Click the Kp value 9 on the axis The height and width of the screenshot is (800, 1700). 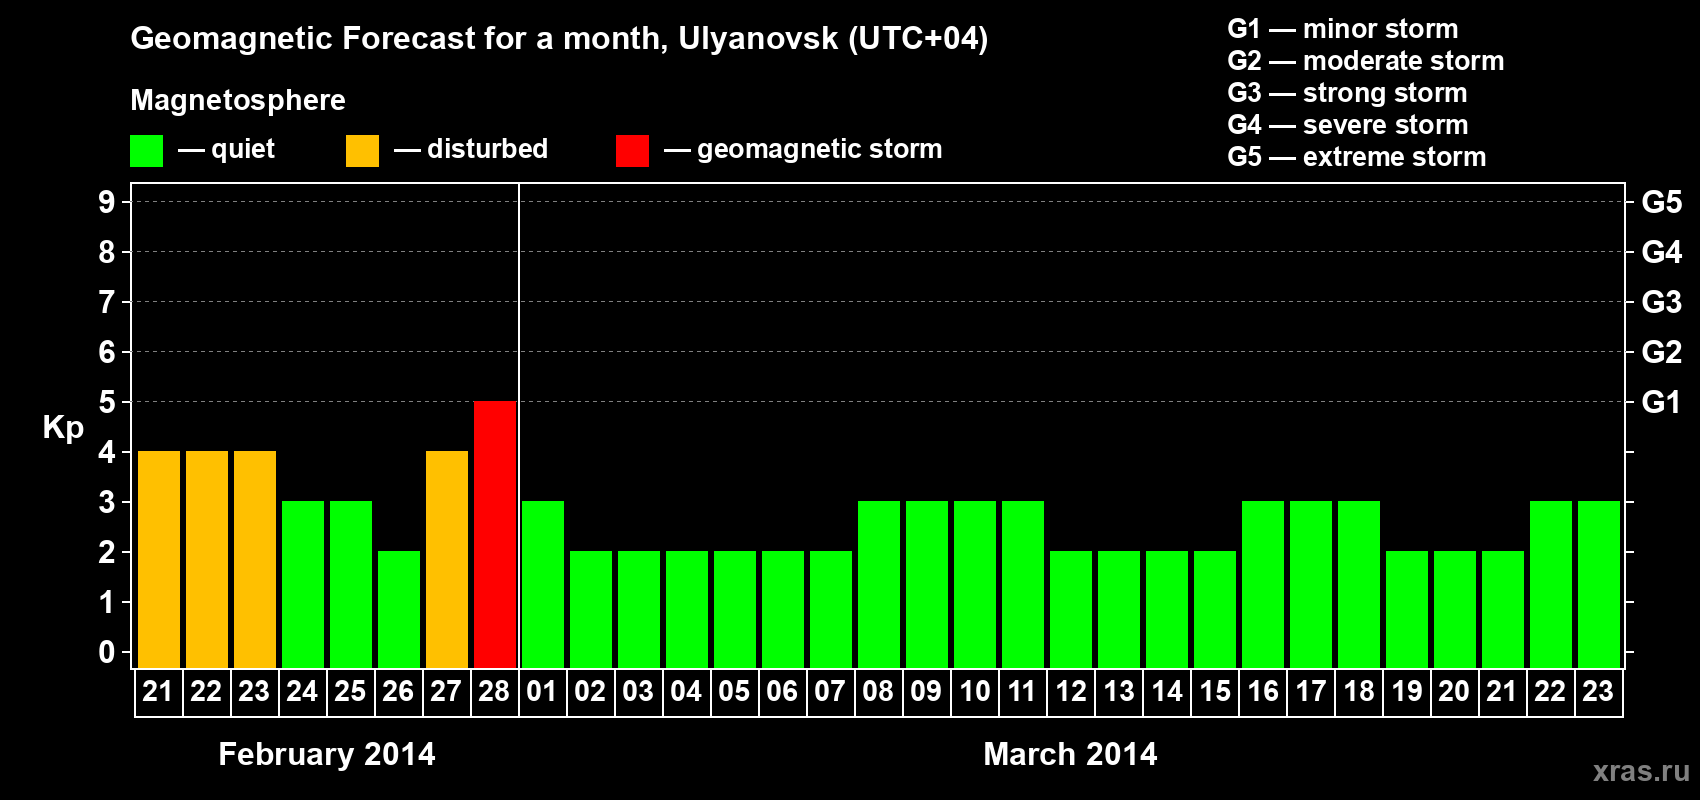(107, 202)
